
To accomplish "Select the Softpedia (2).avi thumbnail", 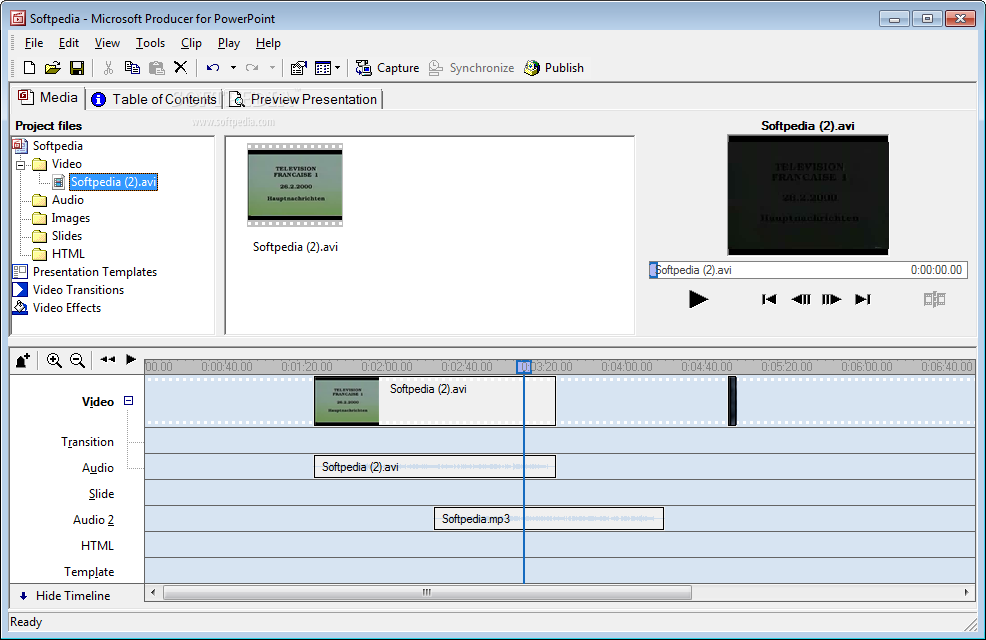I will (295, 185).
